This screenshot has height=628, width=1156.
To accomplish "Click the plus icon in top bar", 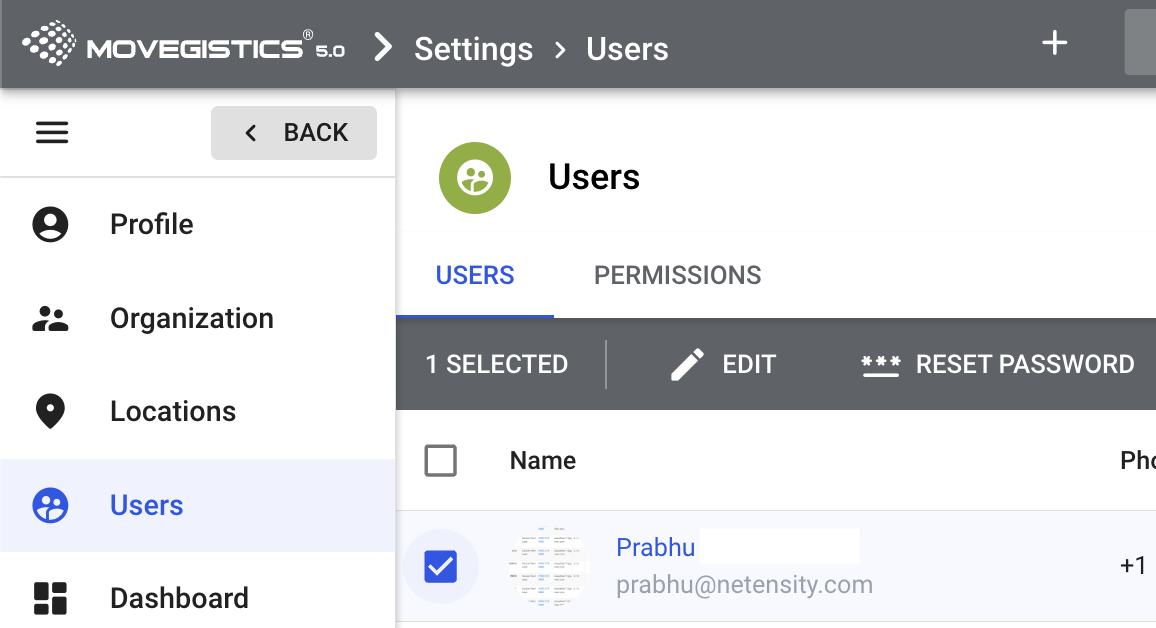I will (x=1055, y=43).
